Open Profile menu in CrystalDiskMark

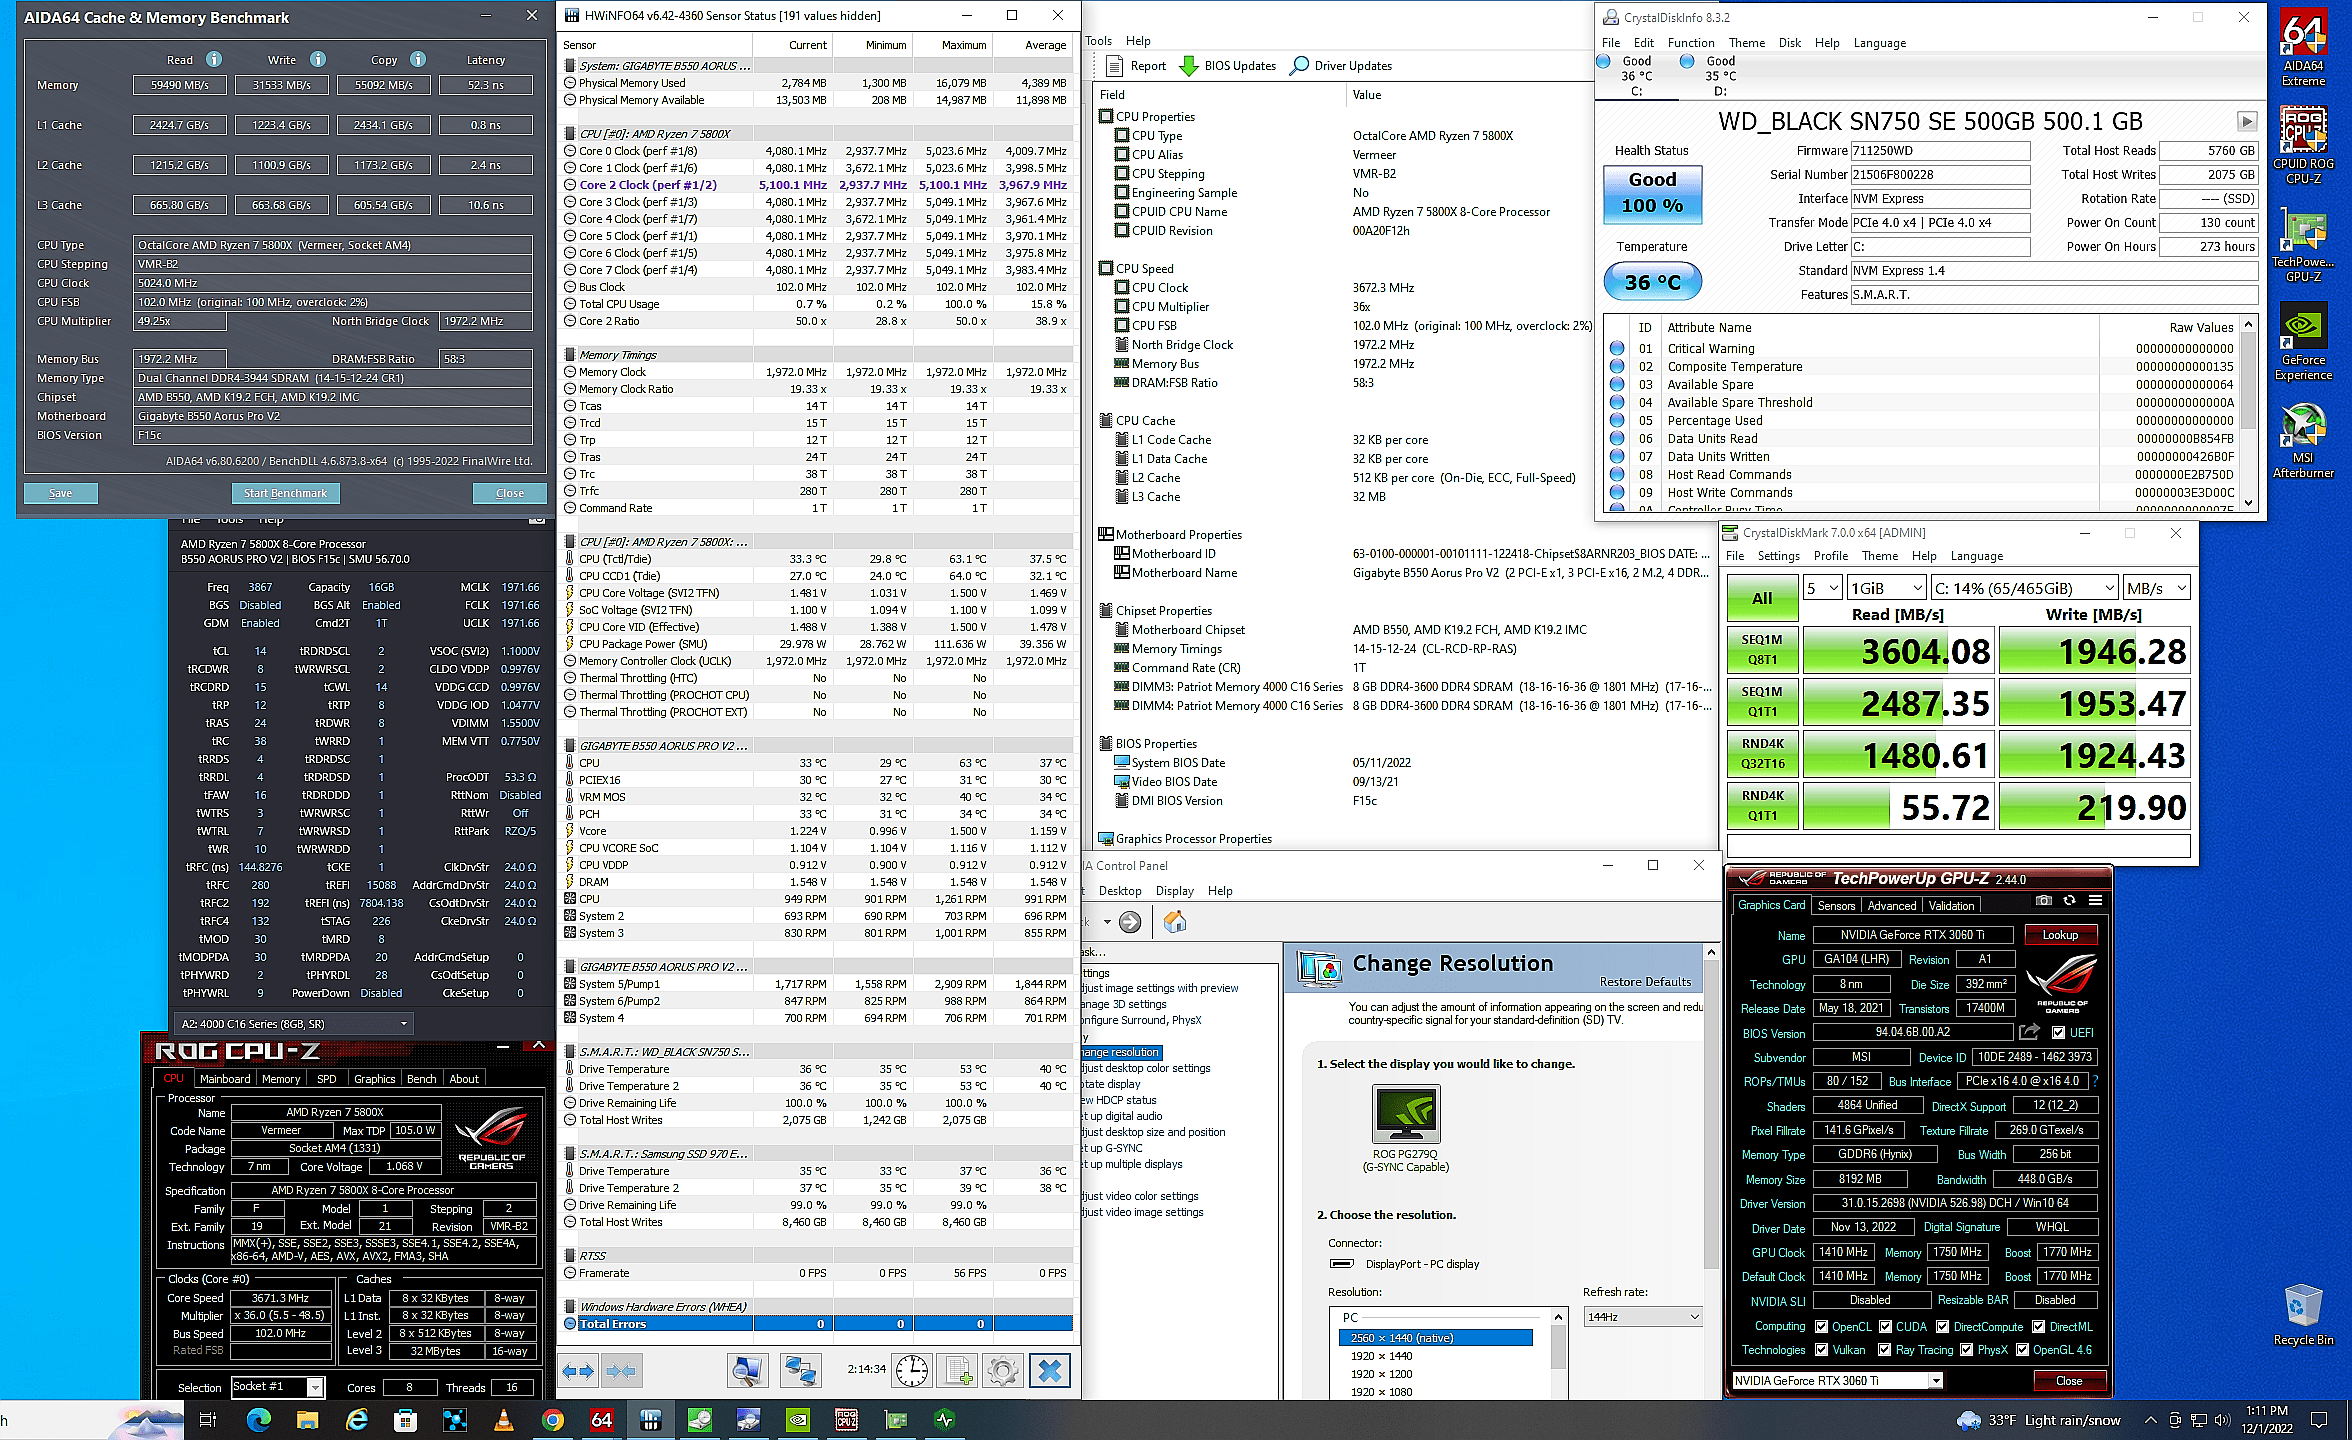1830,556
